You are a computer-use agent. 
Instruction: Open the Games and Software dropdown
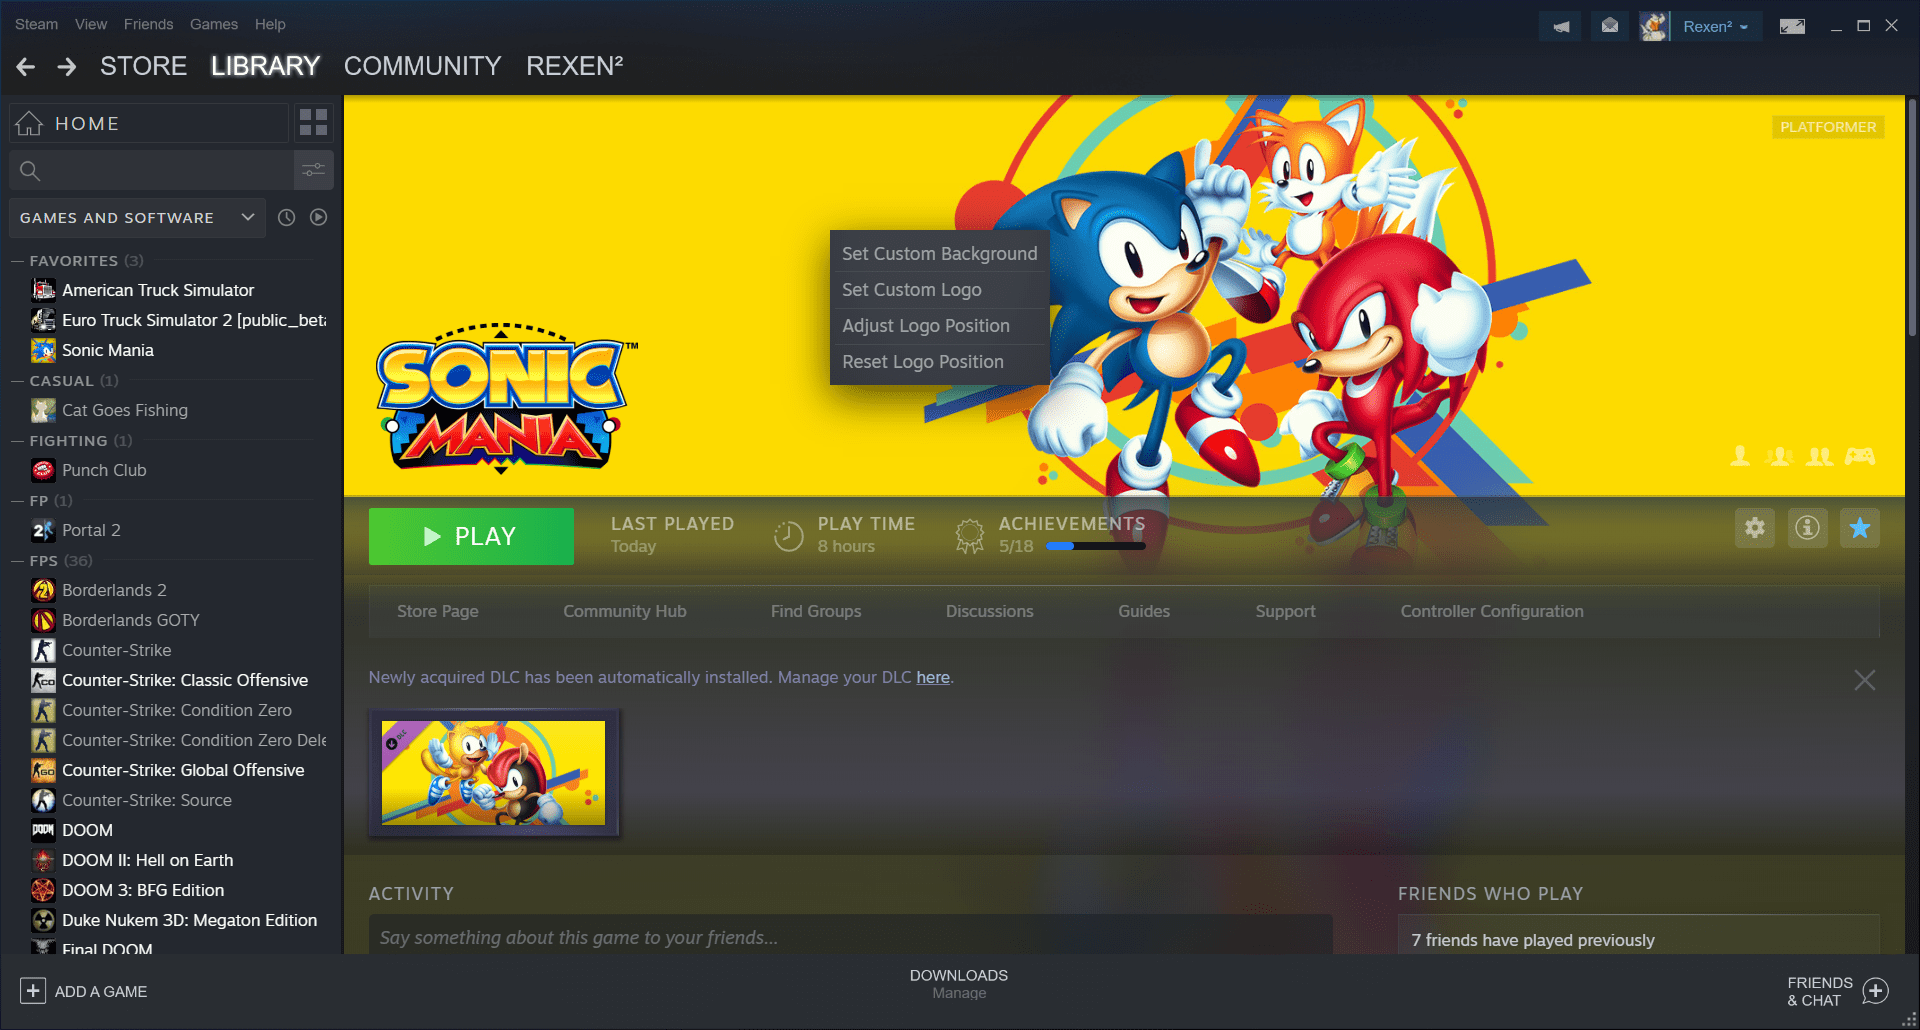click(x=136, y=217)
